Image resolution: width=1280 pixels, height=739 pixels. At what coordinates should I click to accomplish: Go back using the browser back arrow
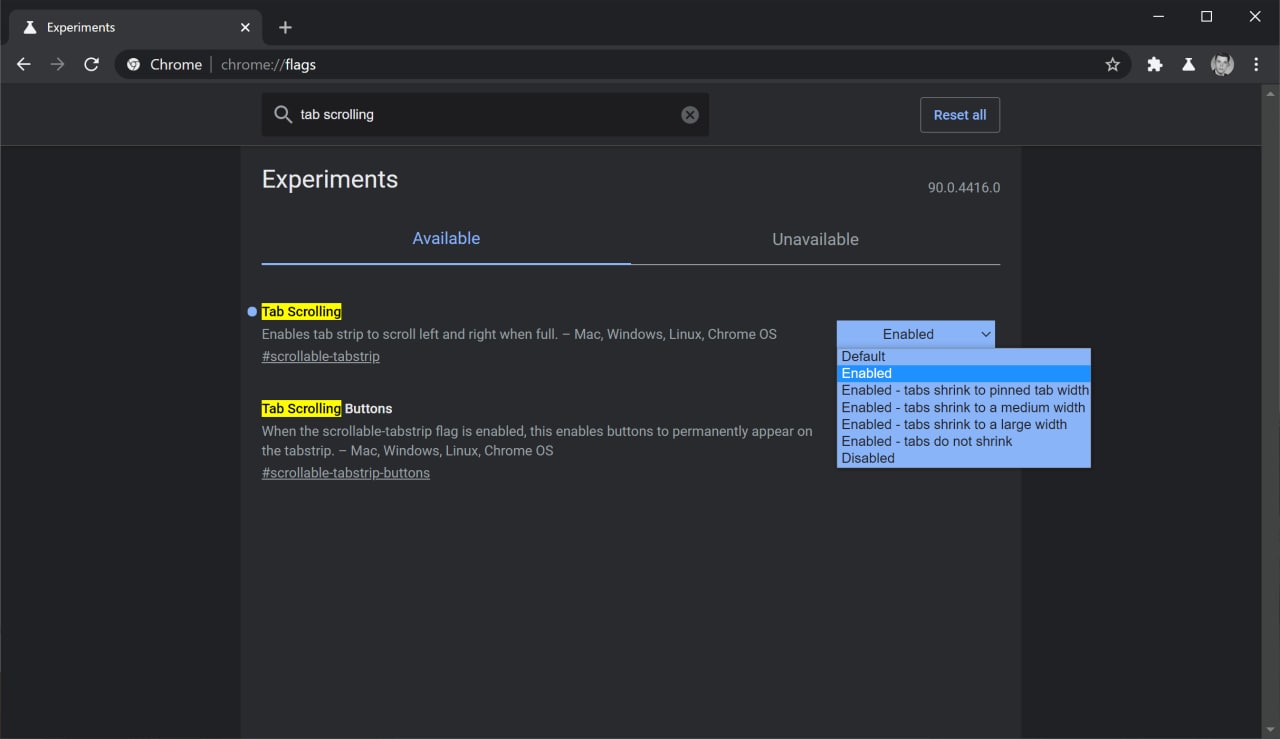pos(24,64)
